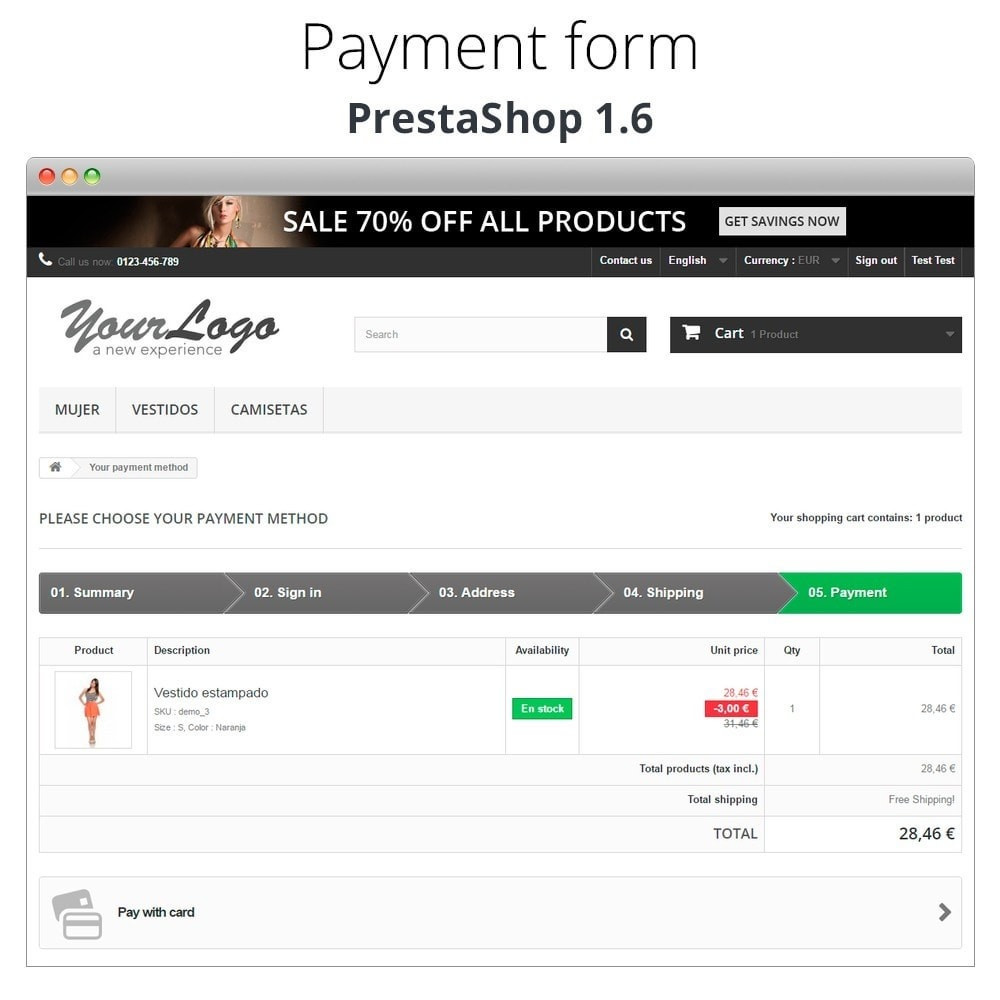The height and width of the screenshot is (1000, 1000).
Task: Expand the Cart dropdown arrow
Action: [950, 334]
